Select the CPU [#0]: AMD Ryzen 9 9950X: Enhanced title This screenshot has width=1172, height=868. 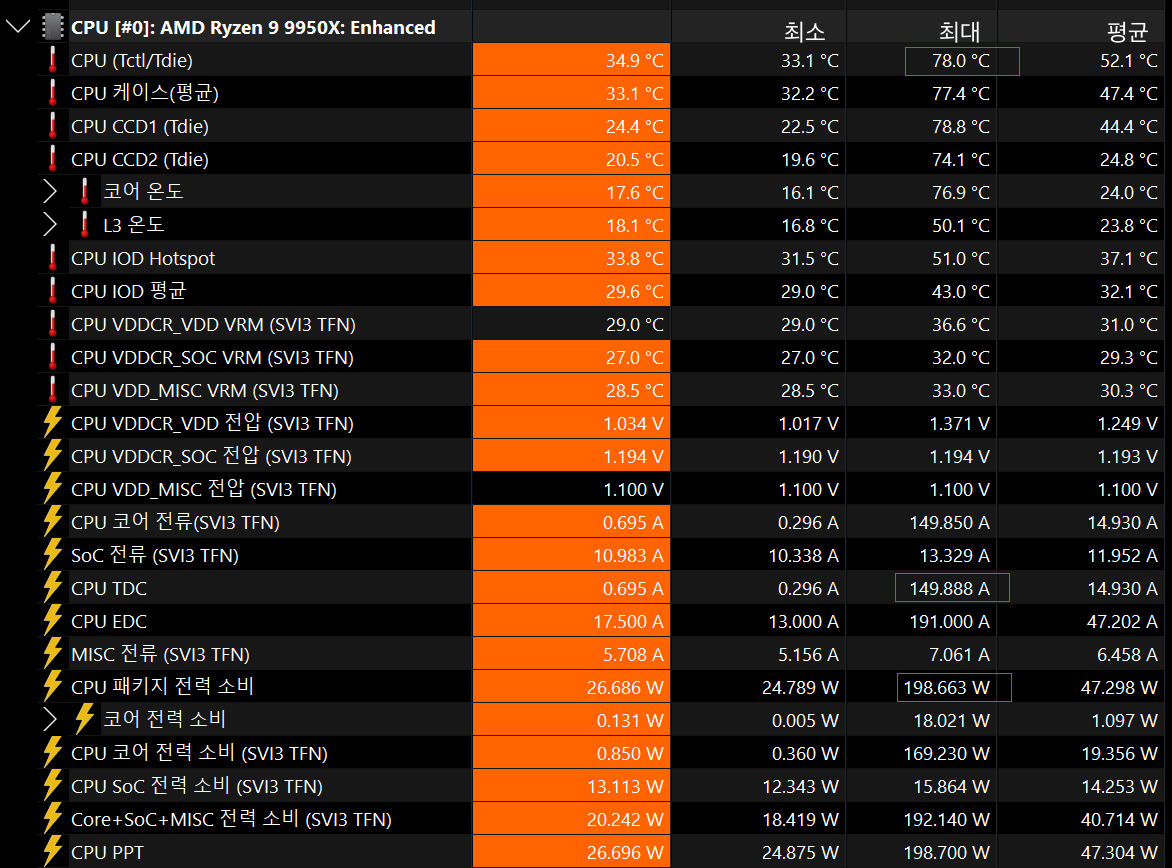[x=253, y=28]
